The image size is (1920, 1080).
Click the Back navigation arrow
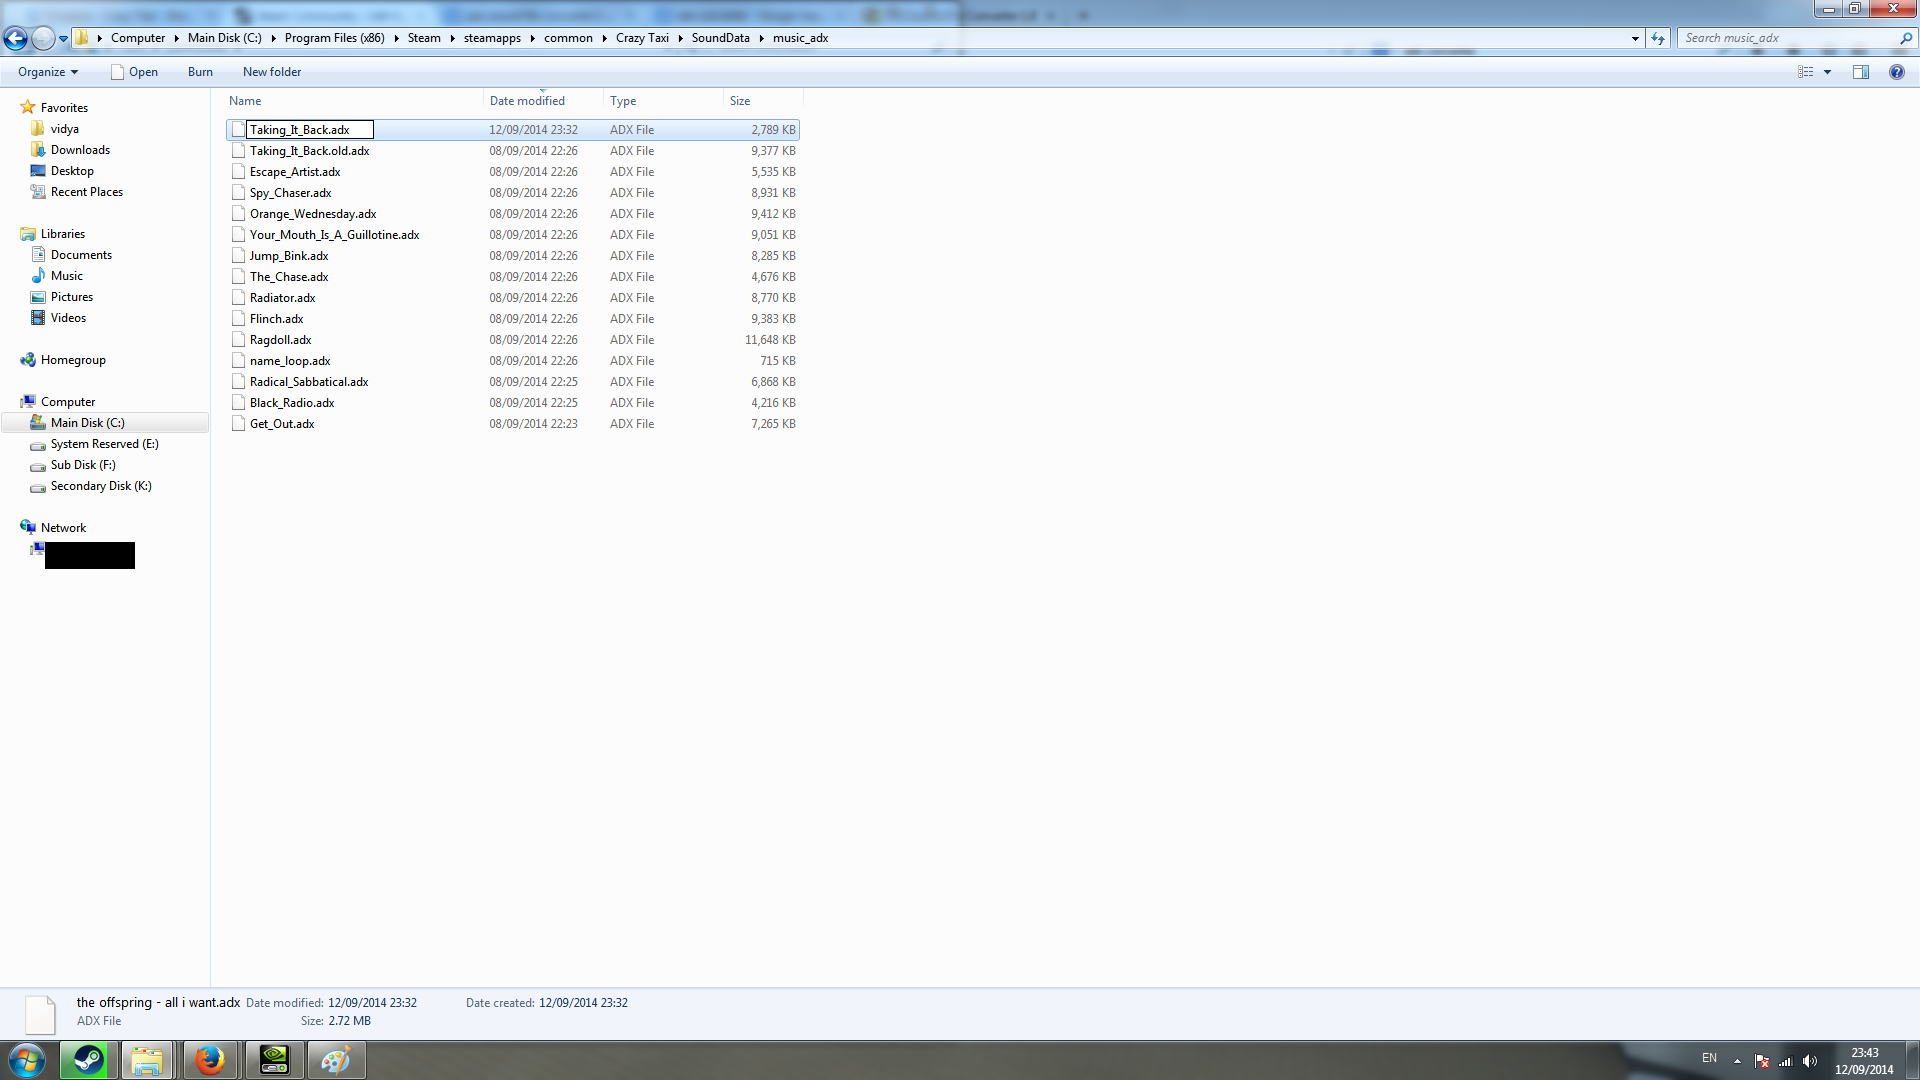(x=15, y=38)
